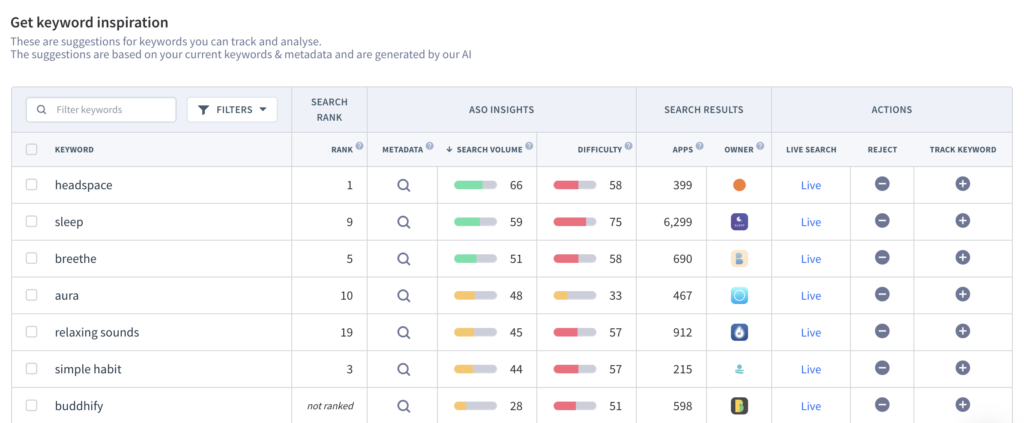Track the sleep keyword
1024x423 pixels.
[x=962, y=221]
